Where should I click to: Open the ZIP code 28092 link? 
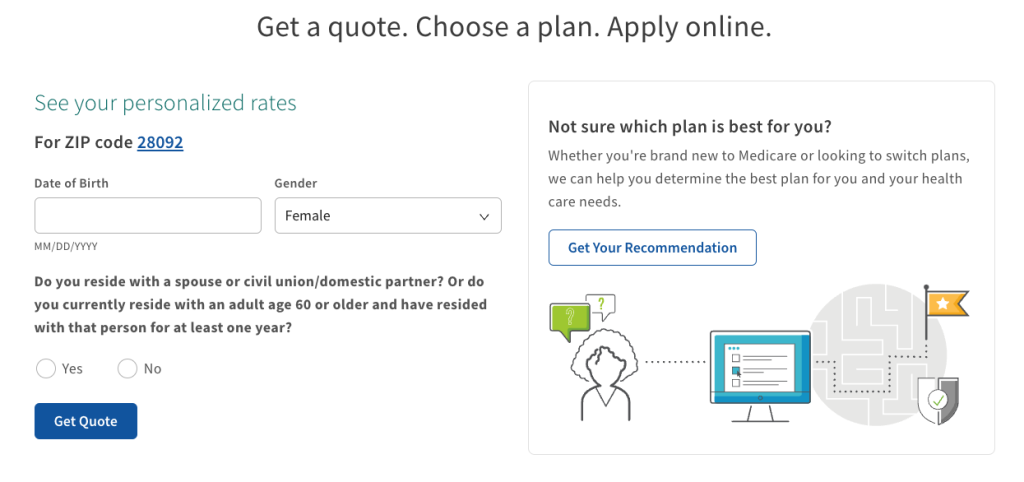tap(160, 142)
